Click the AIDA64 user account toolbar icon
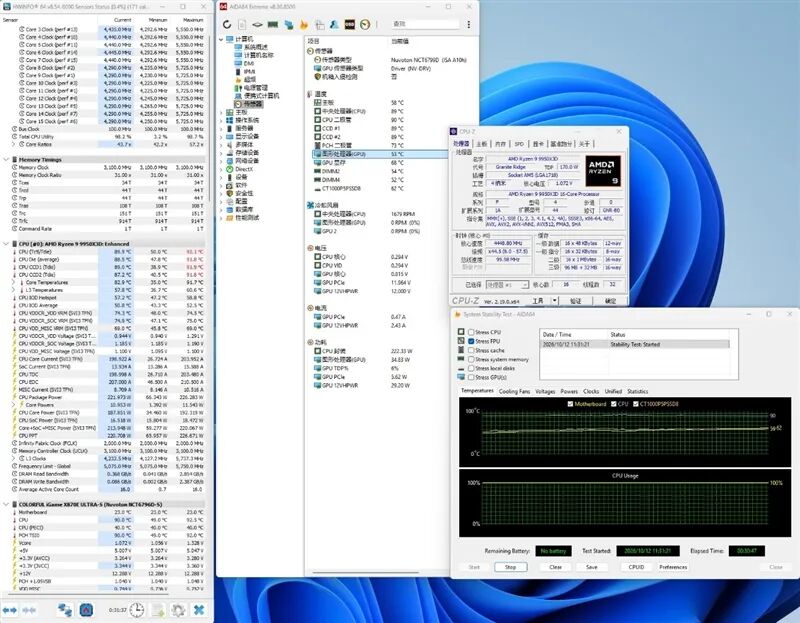 pos(335,24)
